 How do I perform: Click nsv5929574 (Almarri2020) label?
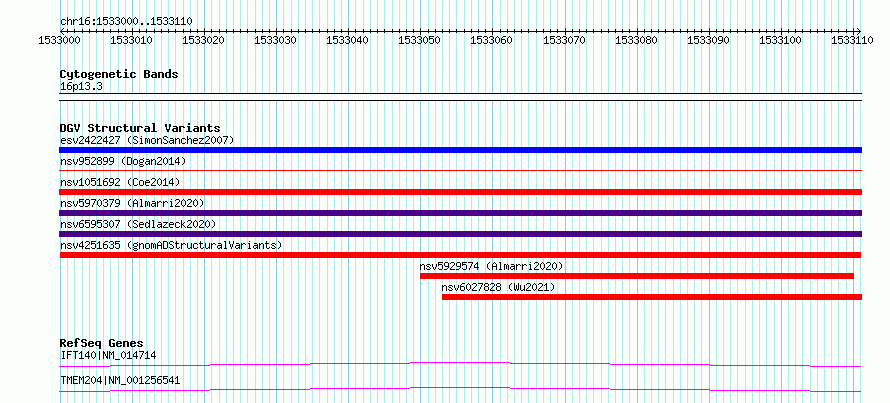(x=492, y=266)
